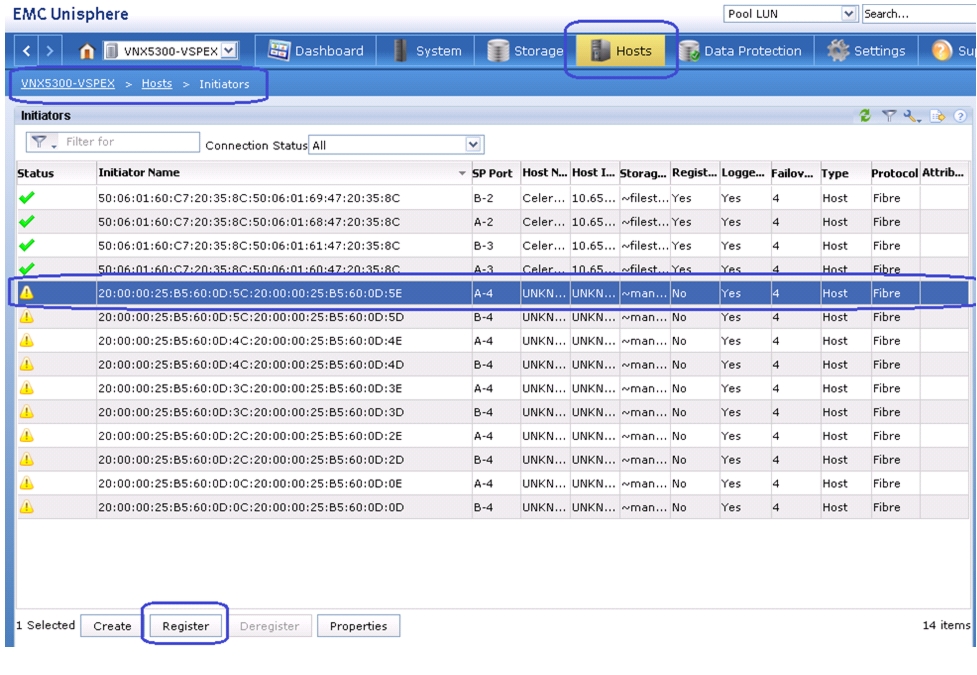Click green check status of A-2 row
This screenshot has width=977, height=675.
click(27, 222)
